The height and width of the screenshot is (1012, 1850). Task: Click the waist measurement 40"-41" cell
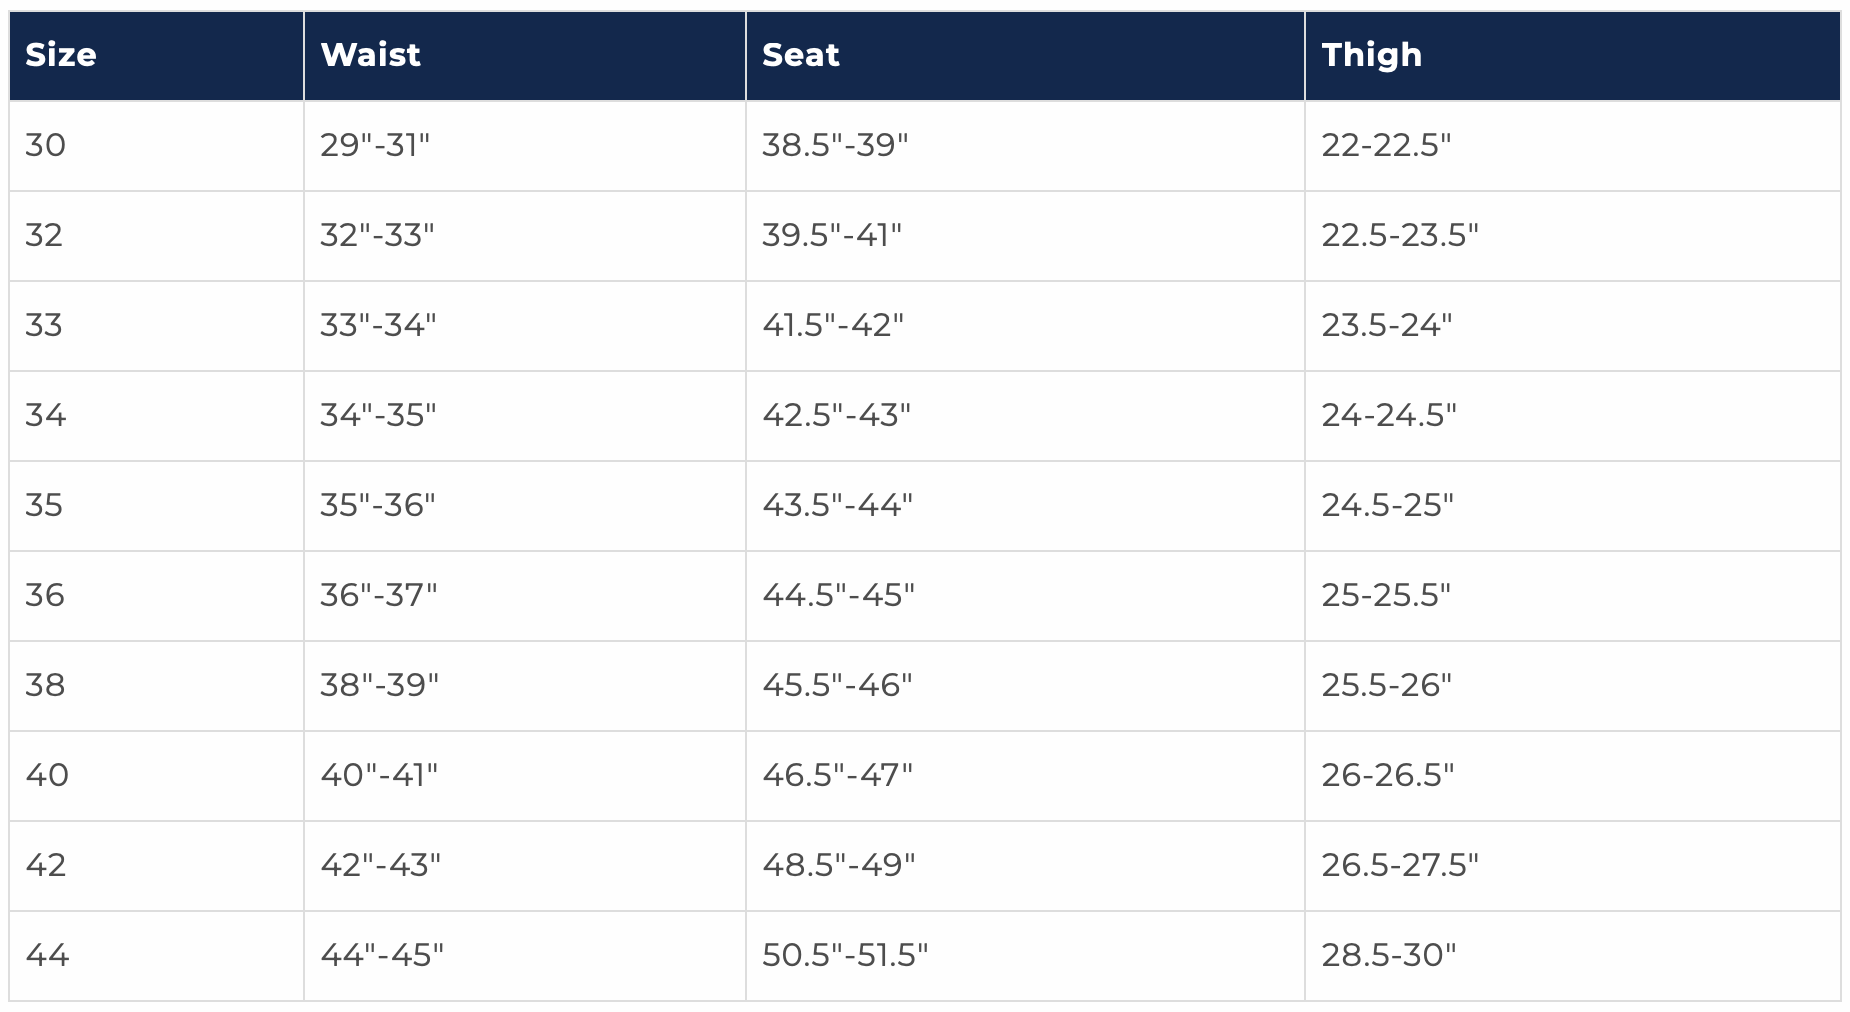[379, 776]
